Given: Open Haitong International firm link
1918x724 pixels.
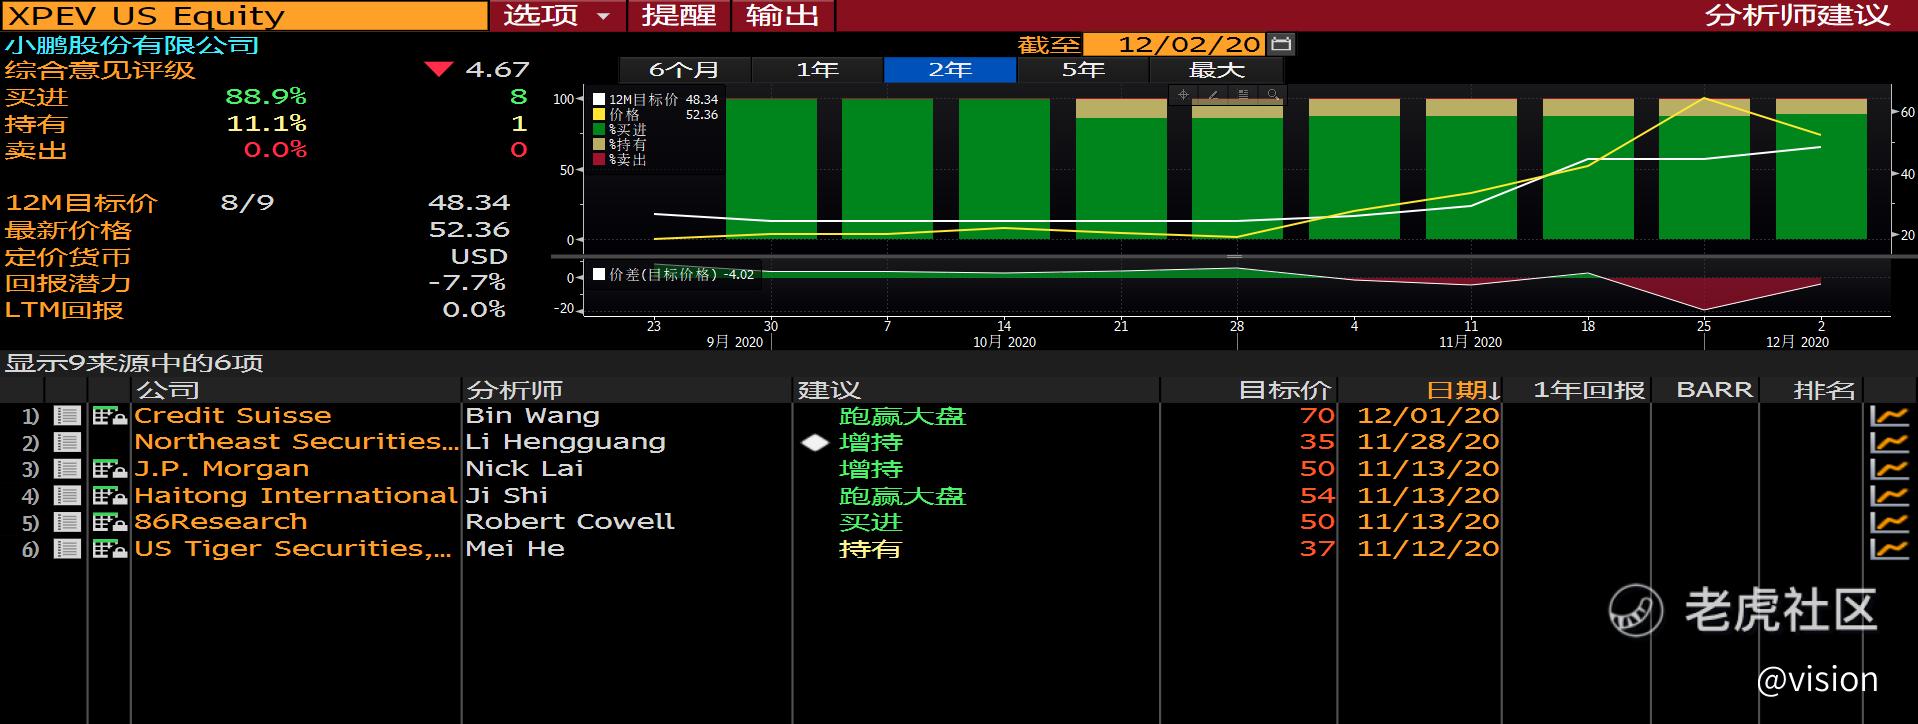Looking at the screenshot, I should [x=296, y=496].
